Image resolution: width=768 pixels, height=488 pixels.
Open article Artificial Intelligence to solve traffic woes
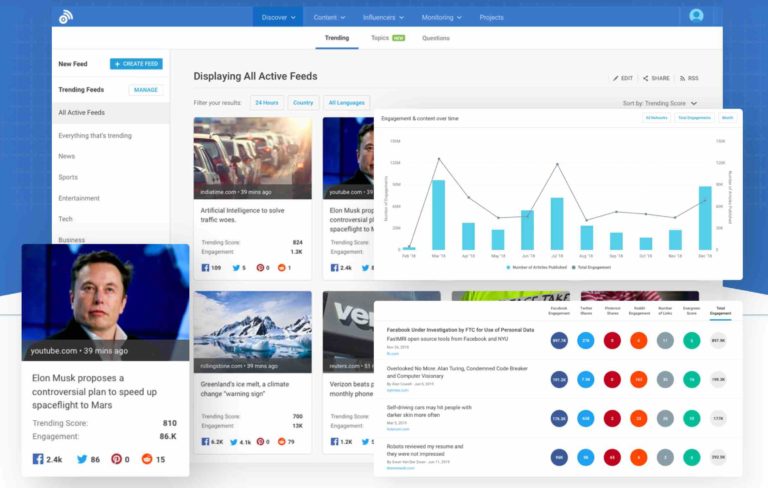[242, 215]
